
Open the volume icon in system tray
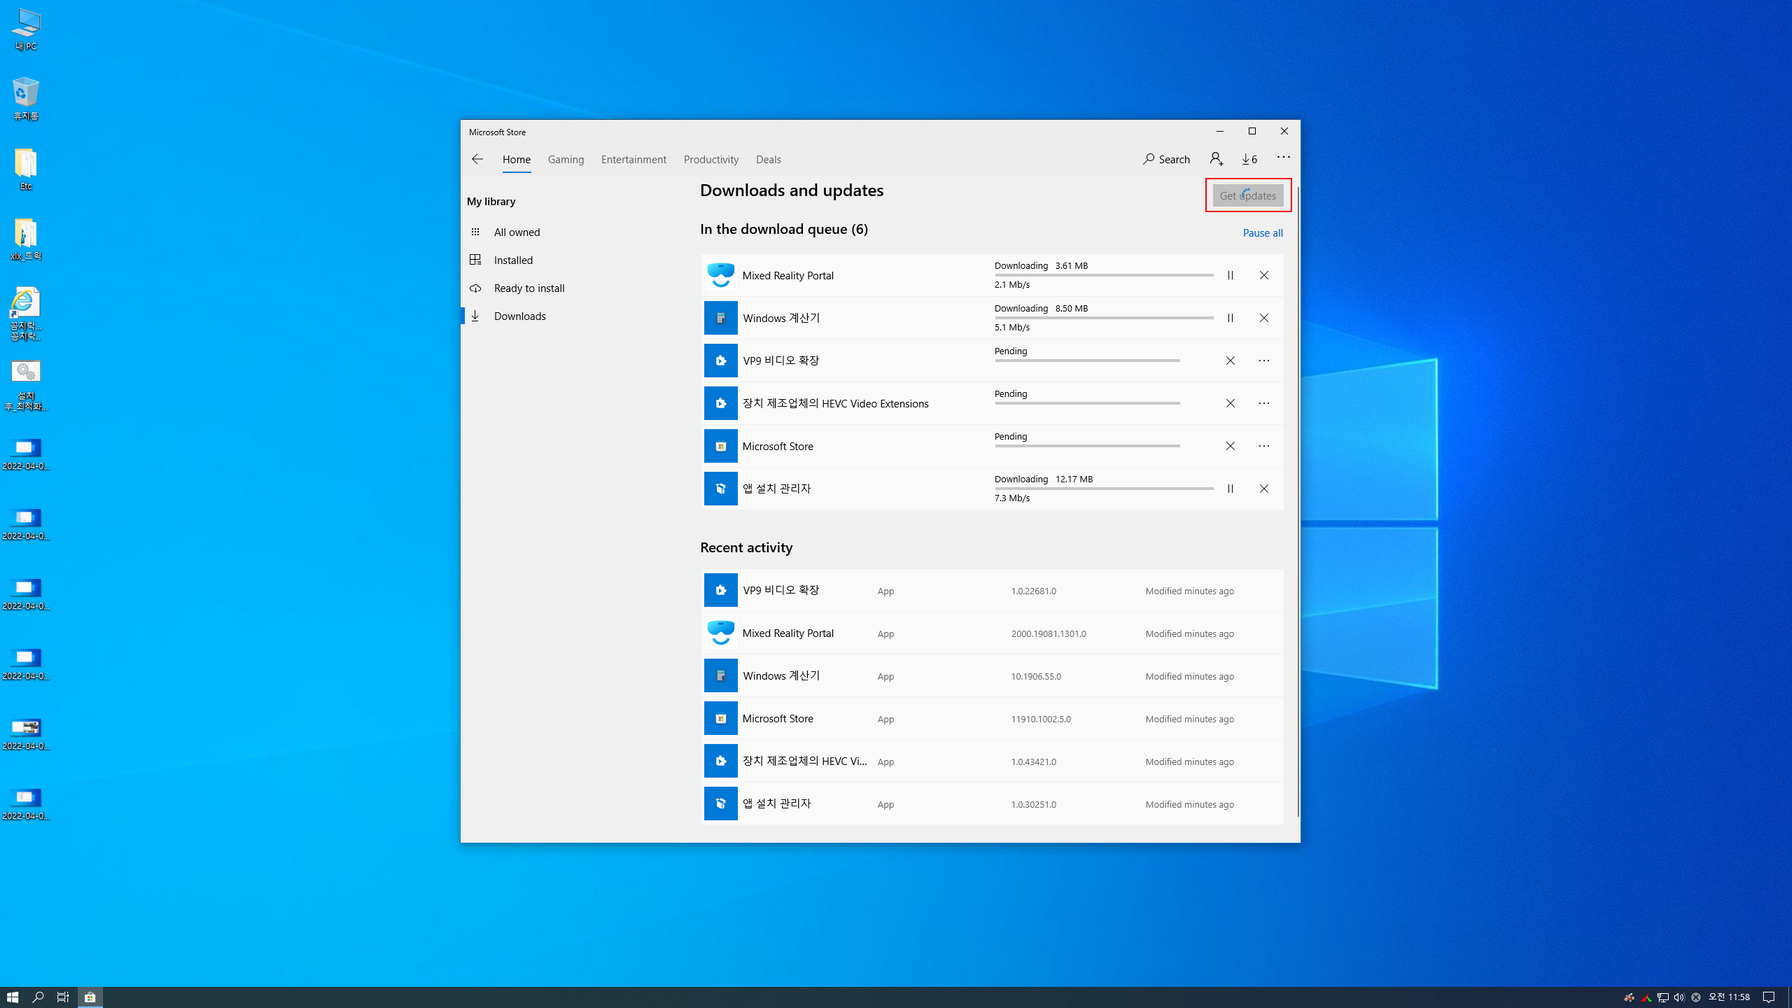(1679, 997)
